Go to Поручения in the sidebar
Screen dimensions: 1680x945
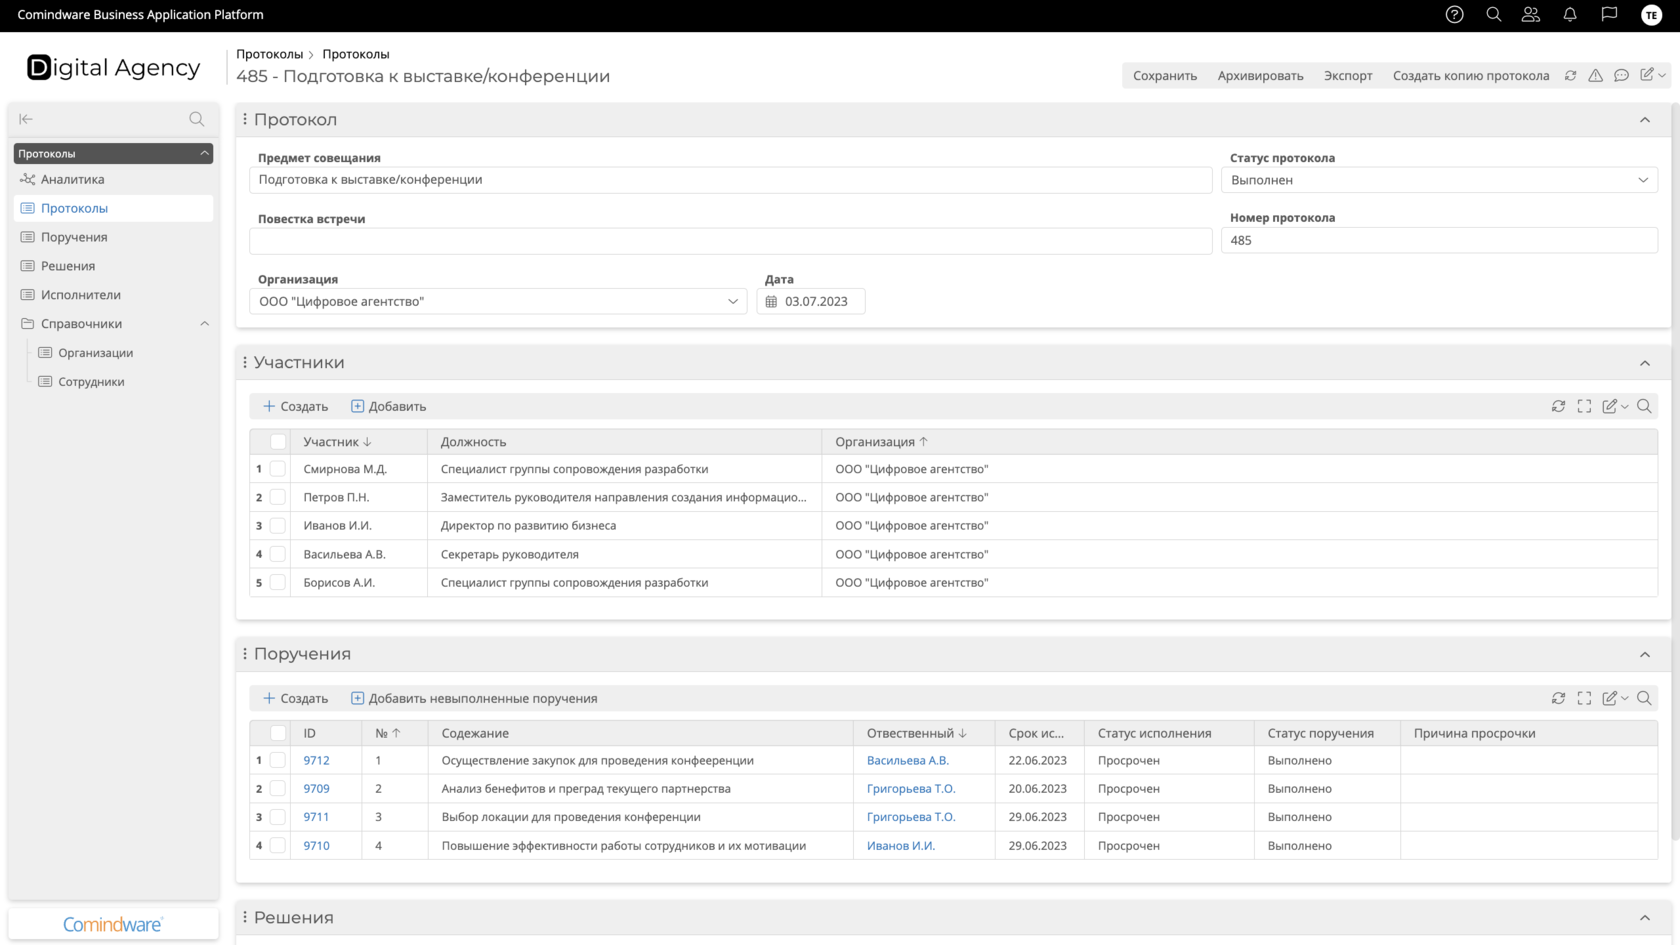pos(74,237)
